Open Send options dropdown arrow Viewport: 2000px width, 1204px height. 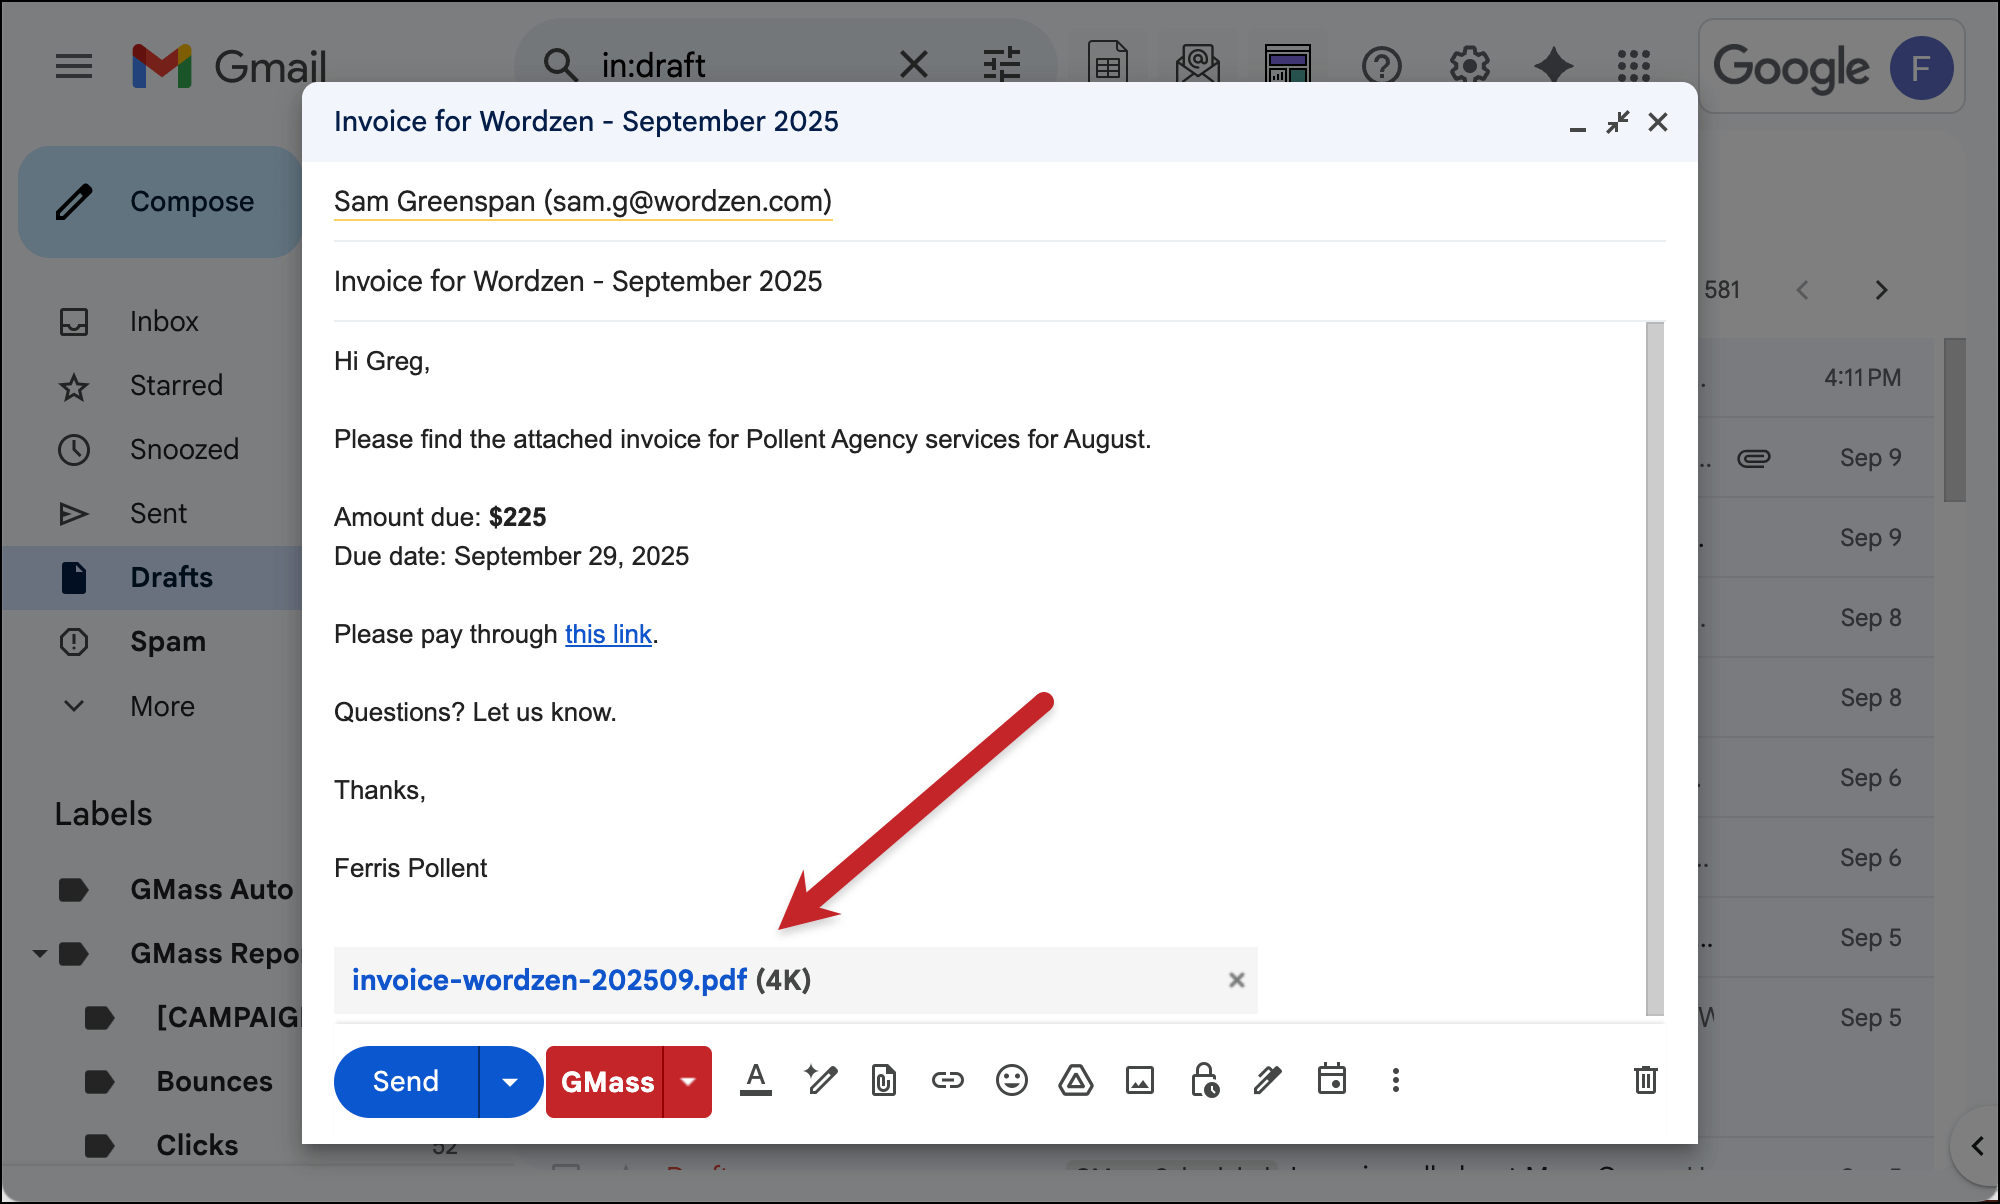coord(510,1082)
